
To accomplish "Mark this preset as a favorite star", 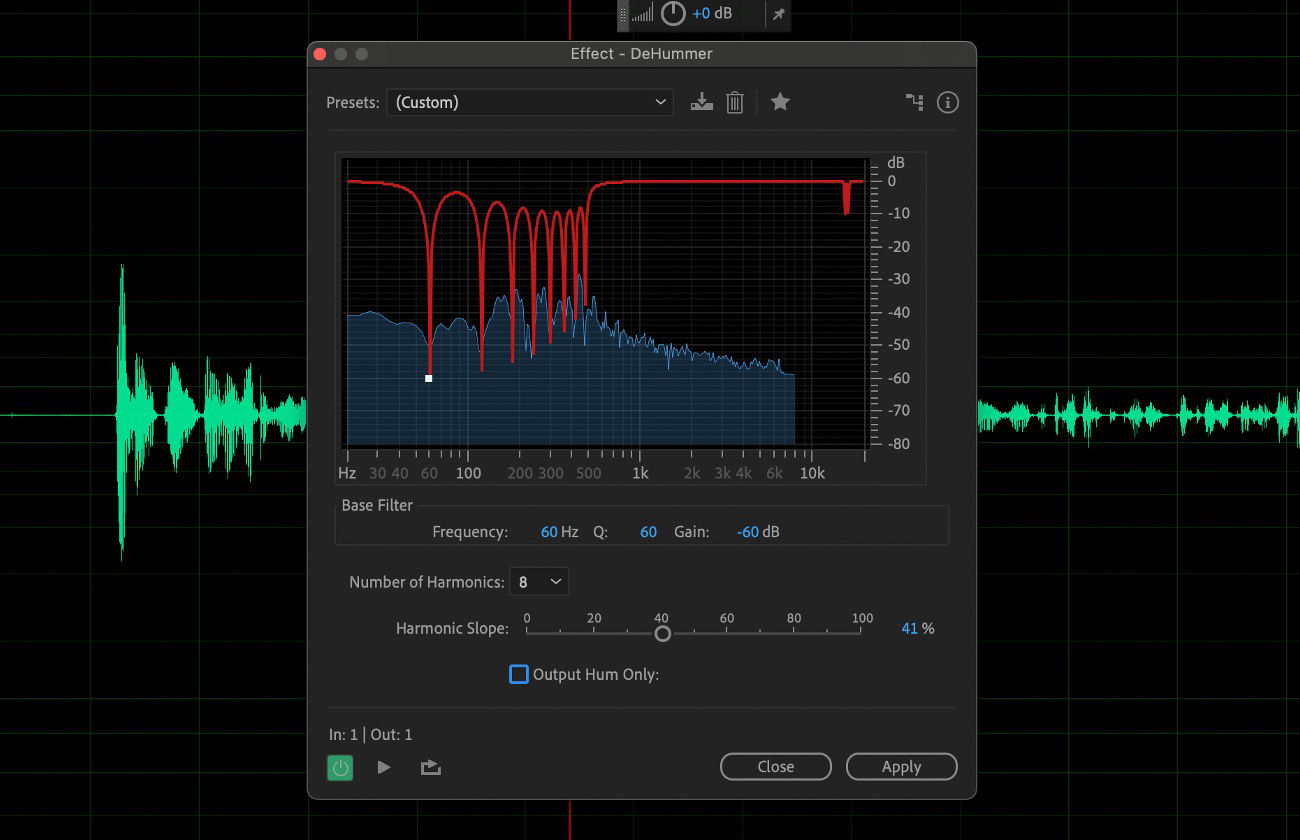I will (x=780, y=102).
